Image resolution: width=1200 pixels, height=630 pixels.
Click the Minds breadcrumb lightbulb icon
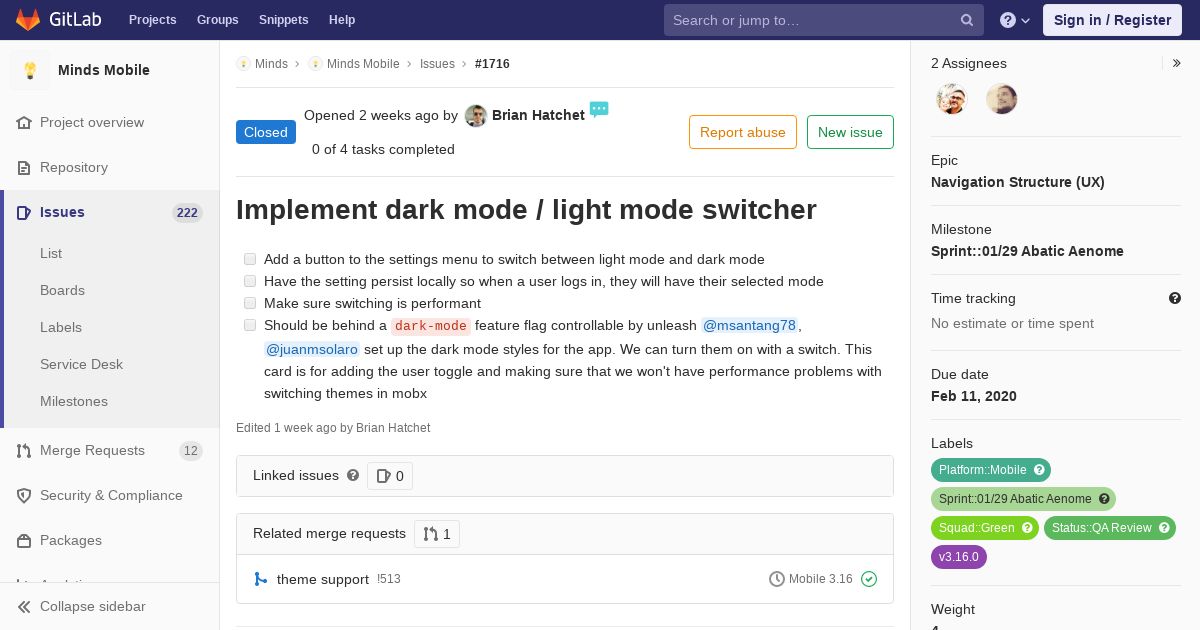[243, 64]
